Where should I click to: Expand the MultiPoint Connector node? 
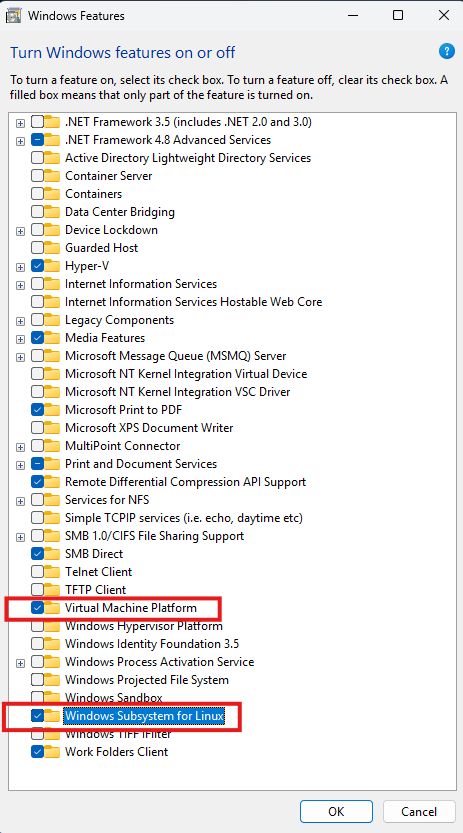pos(20,447)
